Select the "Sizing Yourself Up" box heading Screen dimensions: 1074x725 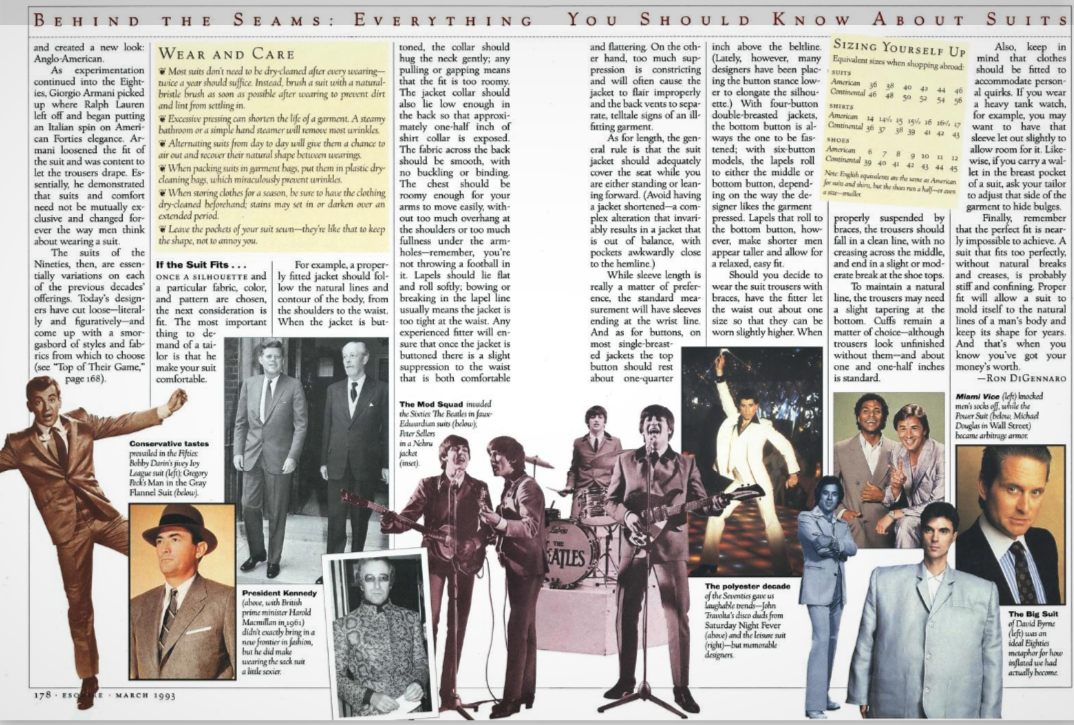point(899,48)
